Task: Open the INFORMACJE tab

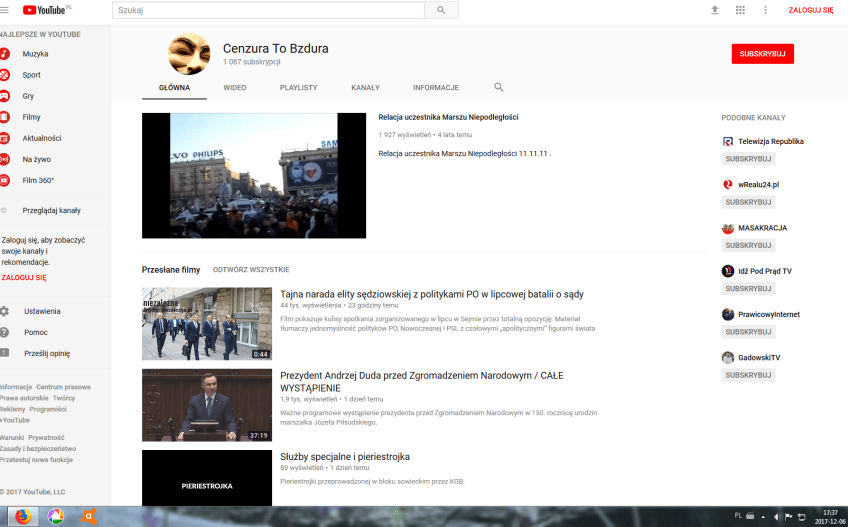Action: coord(435,88)
